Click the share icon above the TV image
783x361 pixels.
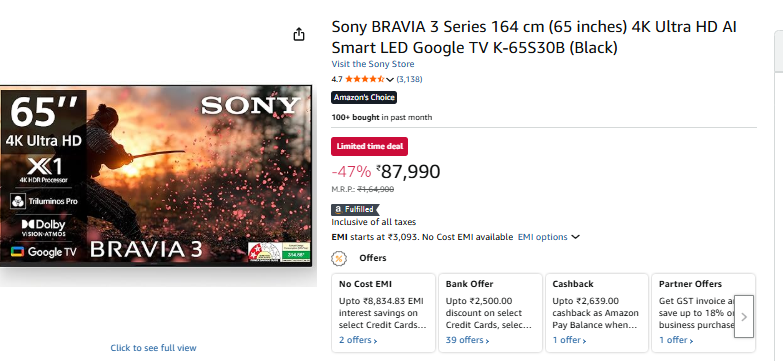(299, 34)
